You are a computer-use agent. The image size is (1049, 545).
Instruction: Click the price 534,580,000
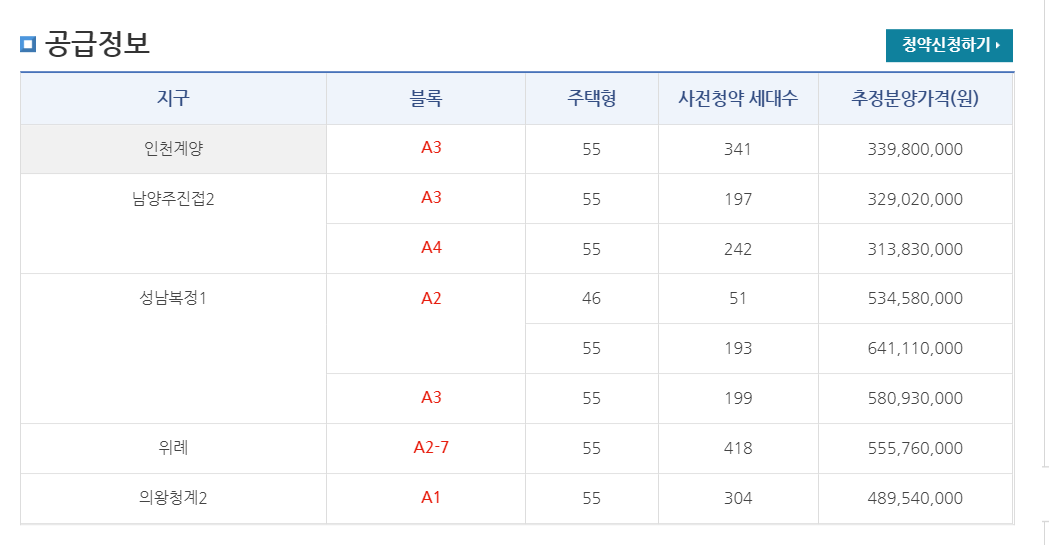pyautogui.click(x=915, y=298)
